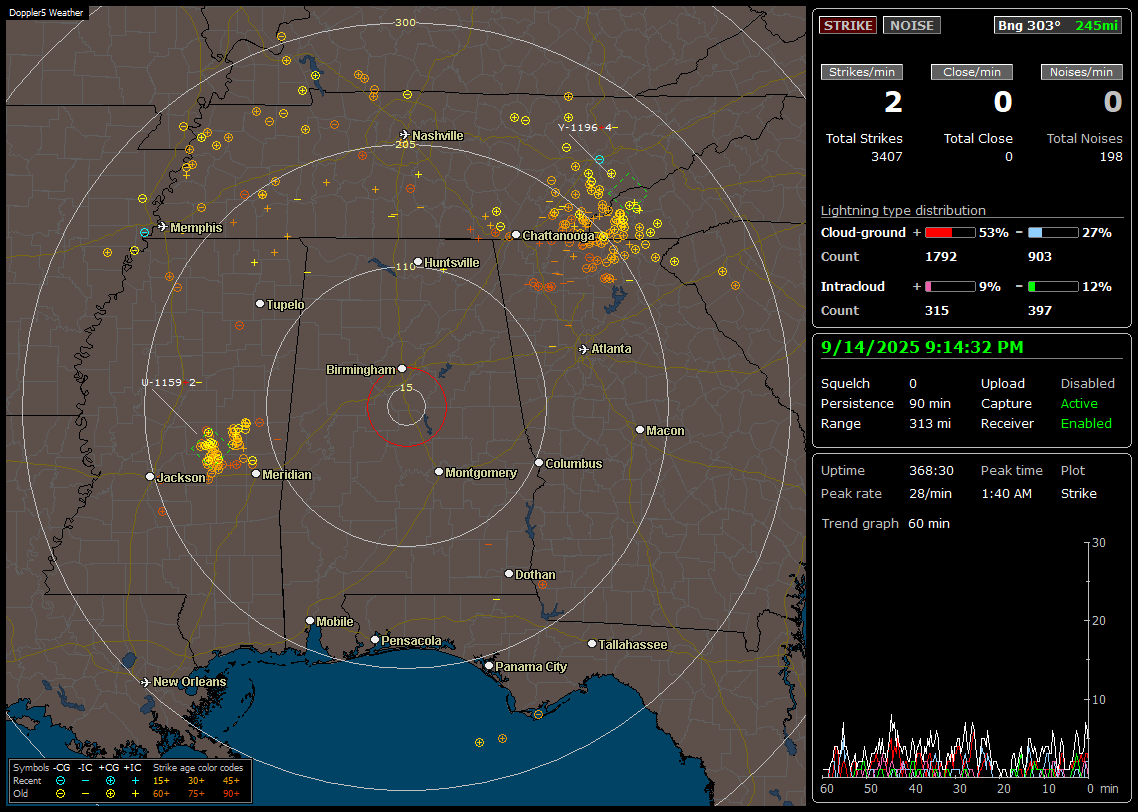The image size is (1138, 812).
Task: Click the Columbus city marker
Action: [x=539, y=462]
